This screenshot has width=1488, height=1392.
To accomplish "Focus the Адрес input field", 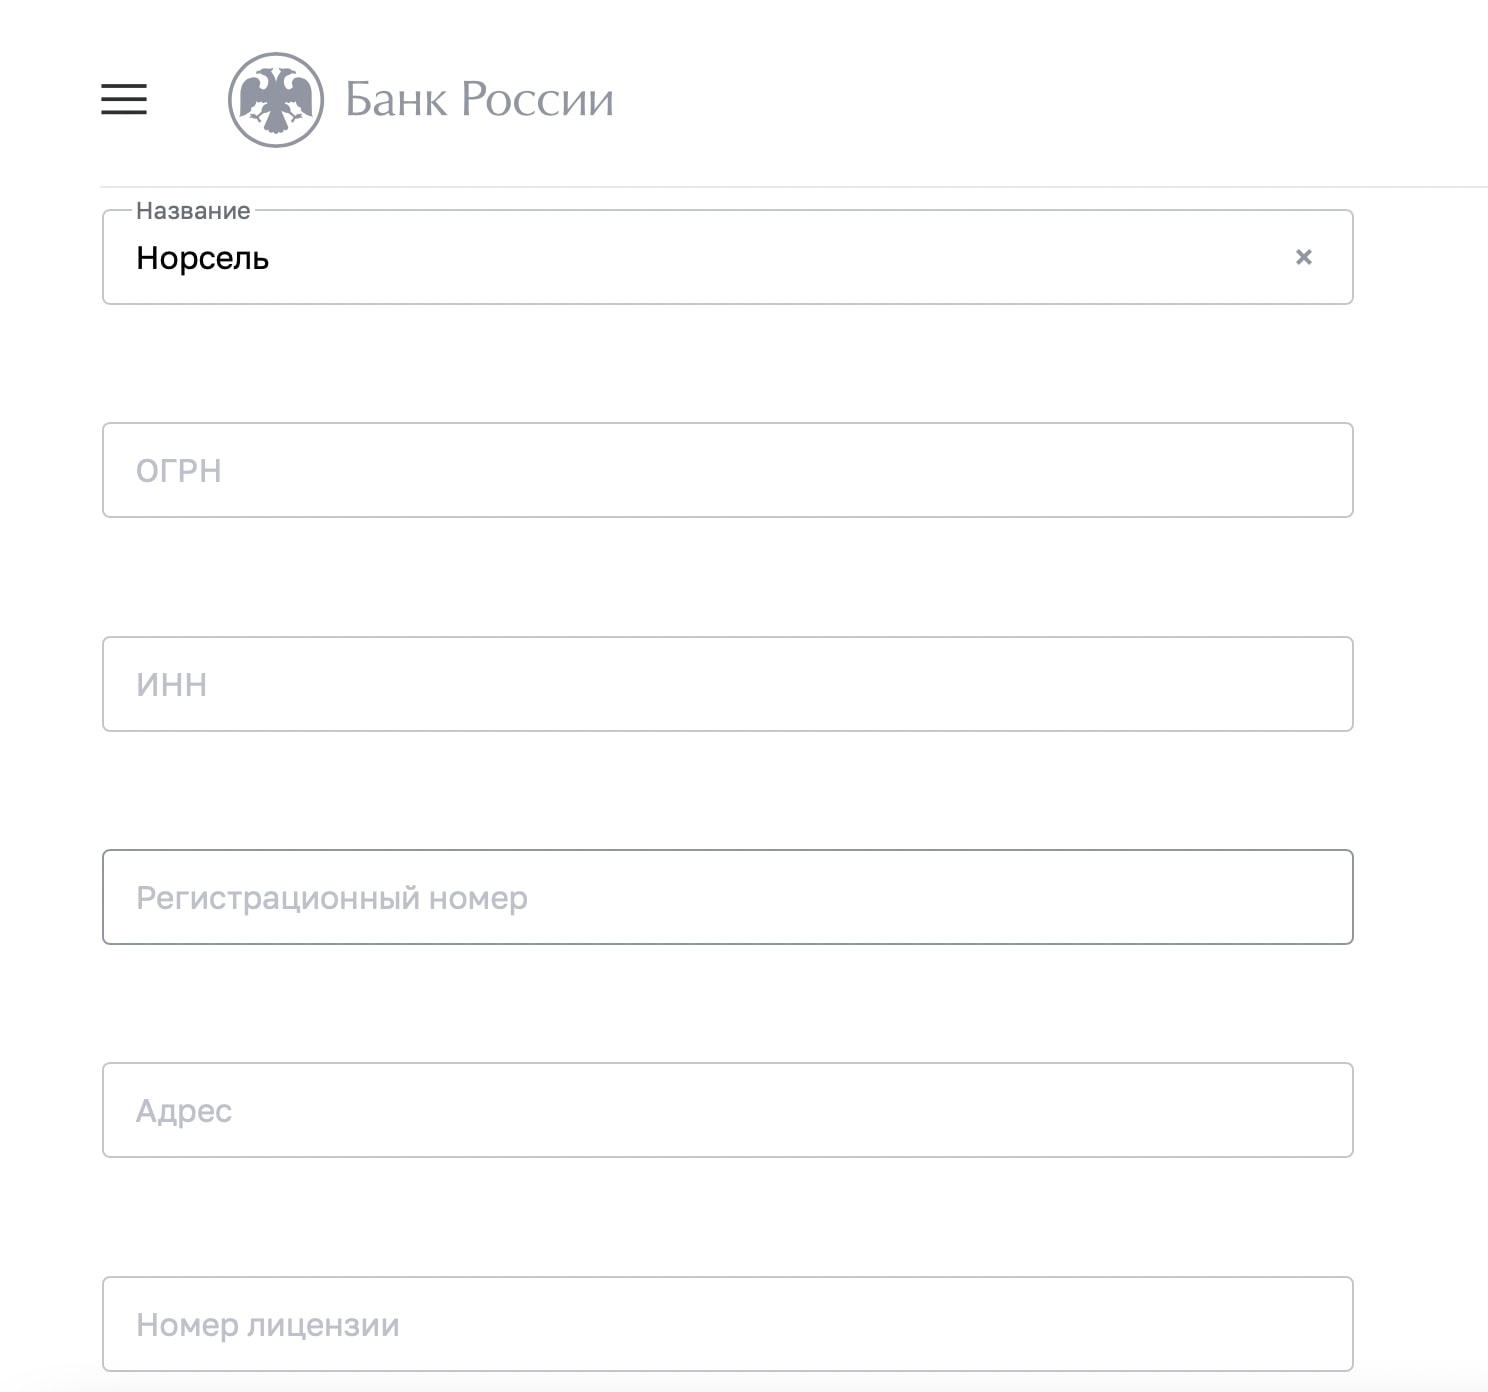I will tap(728, 1110).
